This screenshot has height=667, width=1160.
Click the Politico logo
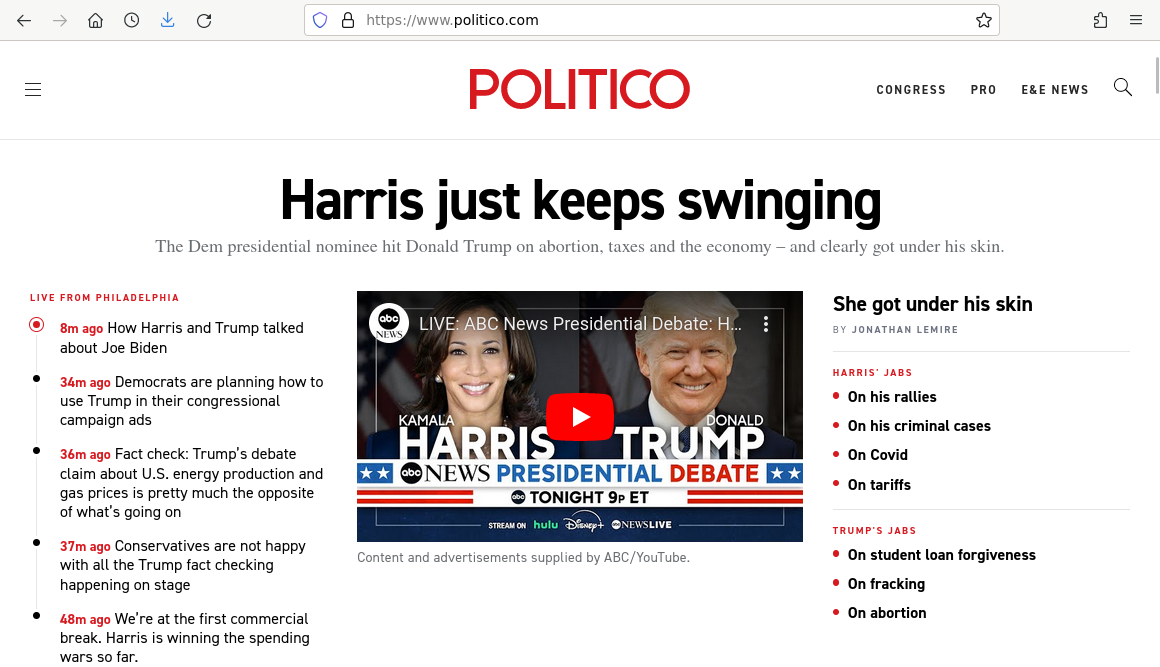pyautogui.click(x=579, y=90)
